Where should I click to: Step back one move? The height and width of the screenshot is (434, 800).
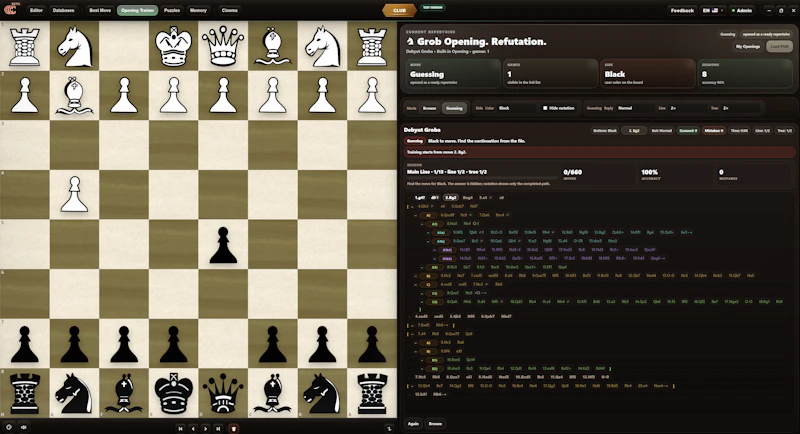point(193,429)
